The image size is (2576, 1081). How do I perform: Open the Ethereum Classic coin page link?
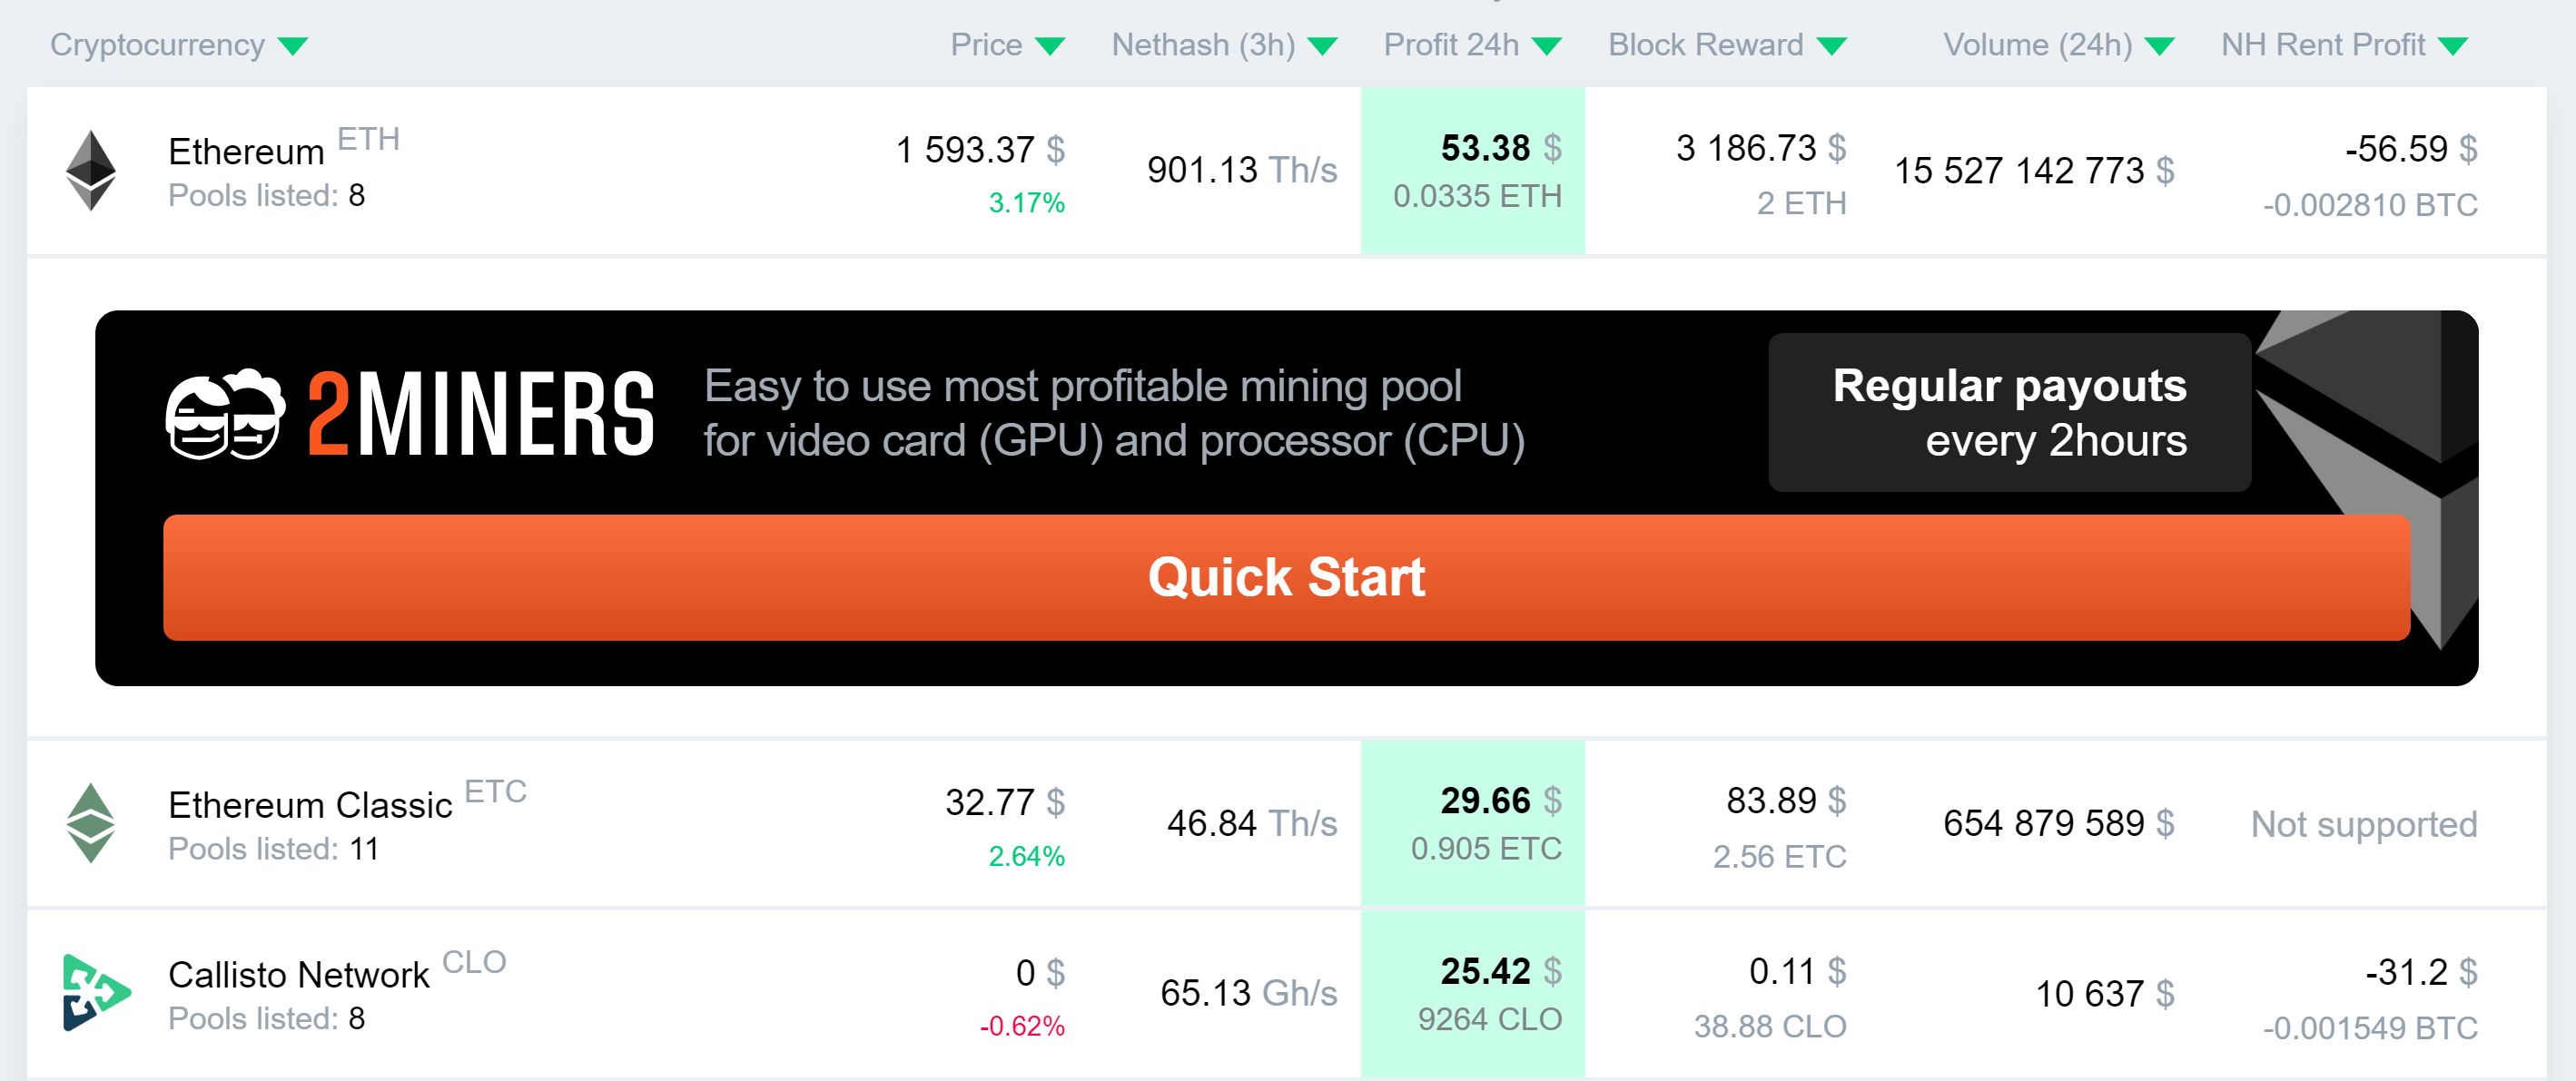coord(310,805)
